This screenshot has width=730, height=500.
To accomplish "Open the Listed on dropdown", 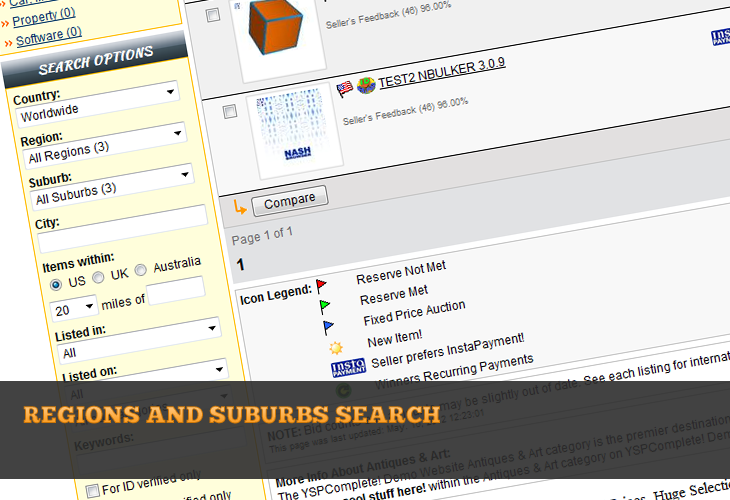I will tap(146, 381).
